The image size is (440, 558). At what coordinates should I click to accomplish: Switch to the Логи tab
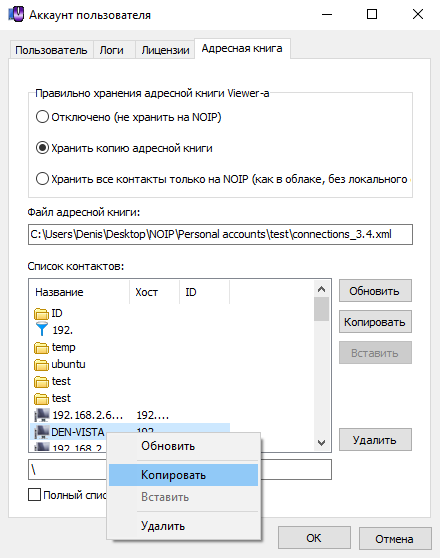pyautogui.click(x=111, y=50)
